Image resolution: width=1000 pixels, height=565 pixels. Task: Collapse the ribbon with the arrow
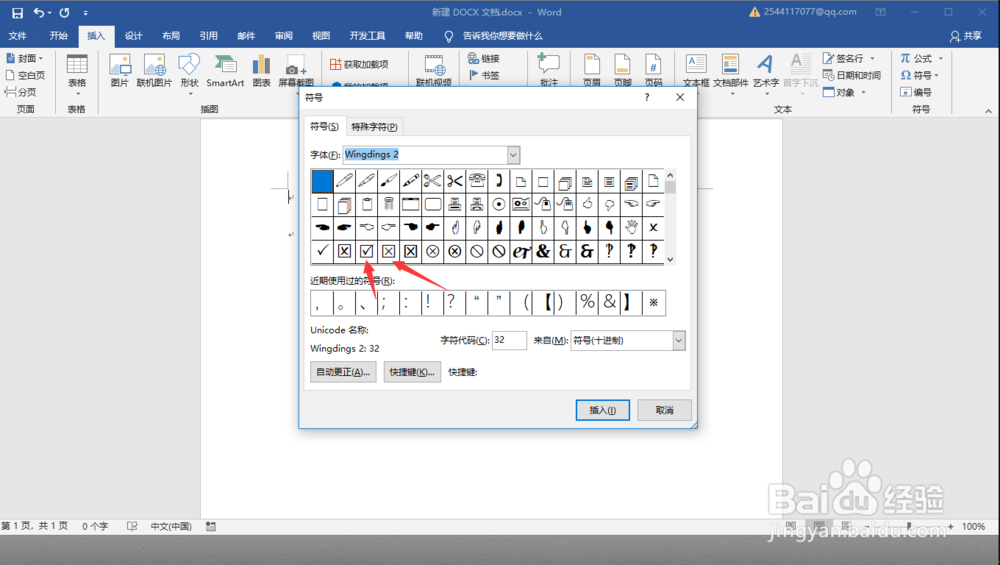tap(988, 111)
